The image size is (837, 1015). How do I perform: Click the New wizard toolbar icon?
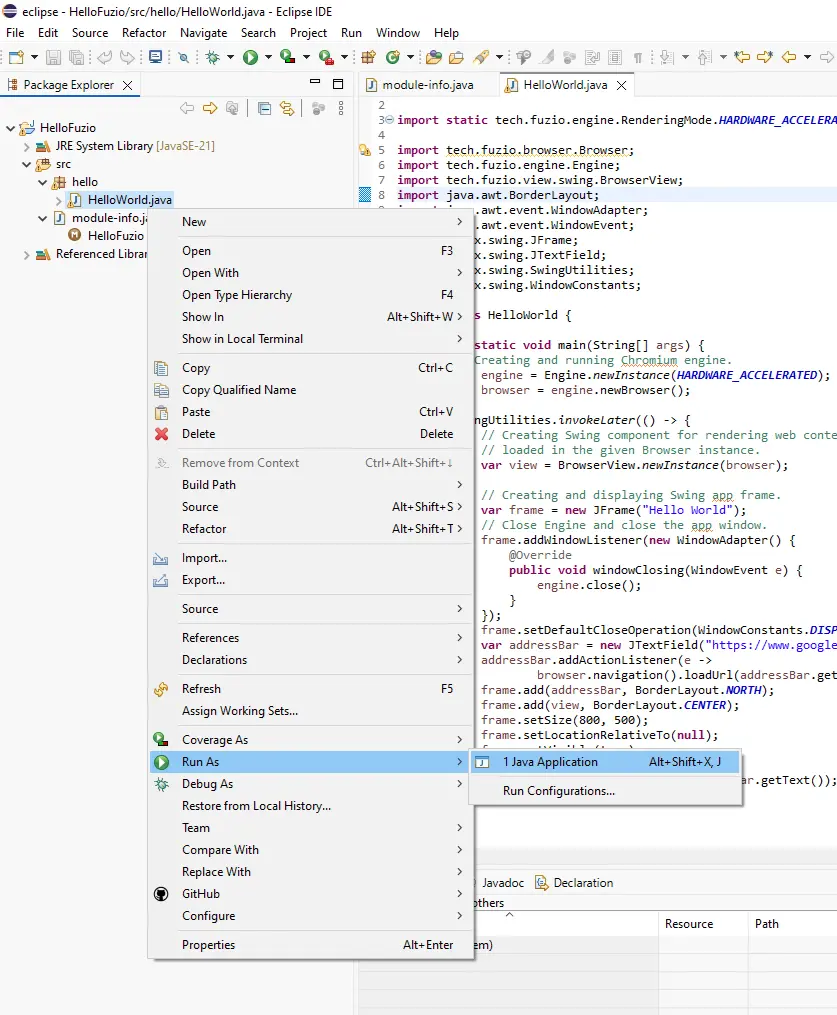click(16, 58)
